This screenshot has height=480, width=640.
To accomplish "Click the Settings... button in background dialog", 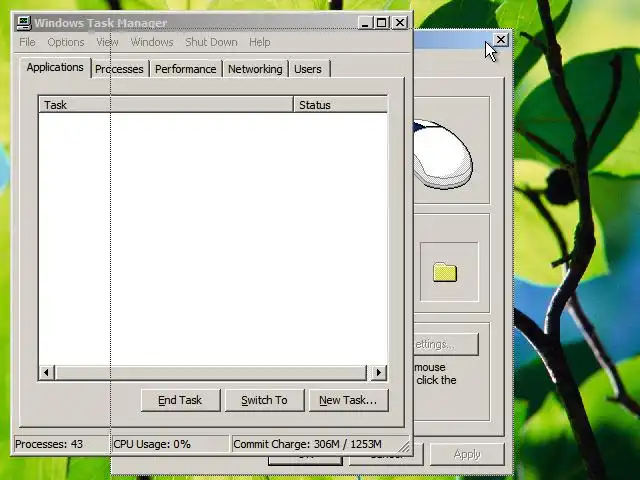I will point(445,344).
